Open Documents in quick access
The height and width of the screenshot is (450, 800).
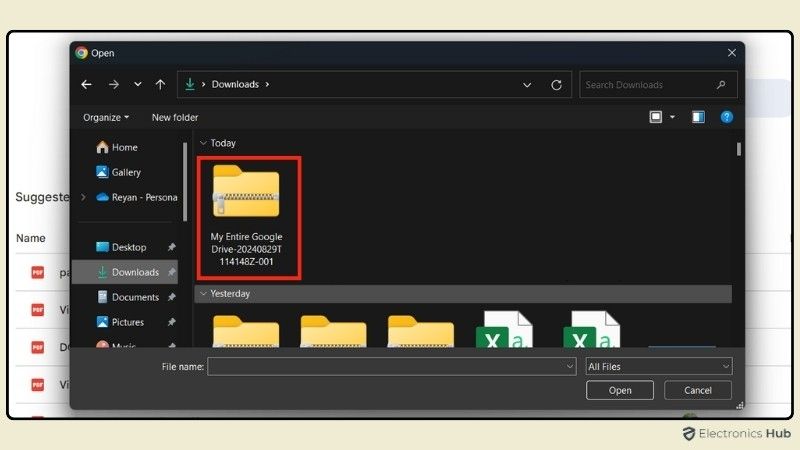[128, 297]
